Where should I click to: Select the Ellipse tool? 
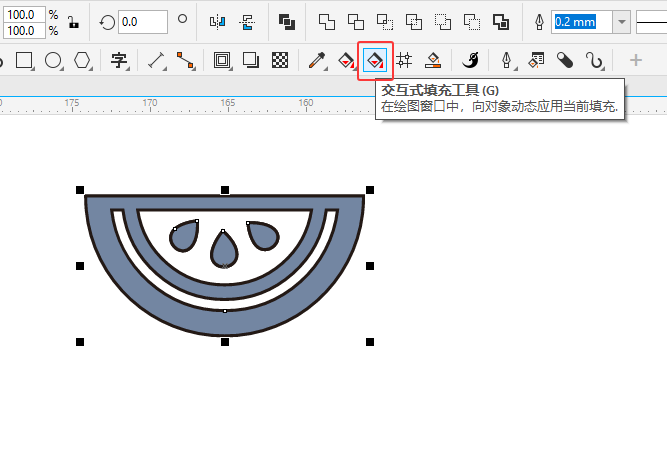click(54, 60)
